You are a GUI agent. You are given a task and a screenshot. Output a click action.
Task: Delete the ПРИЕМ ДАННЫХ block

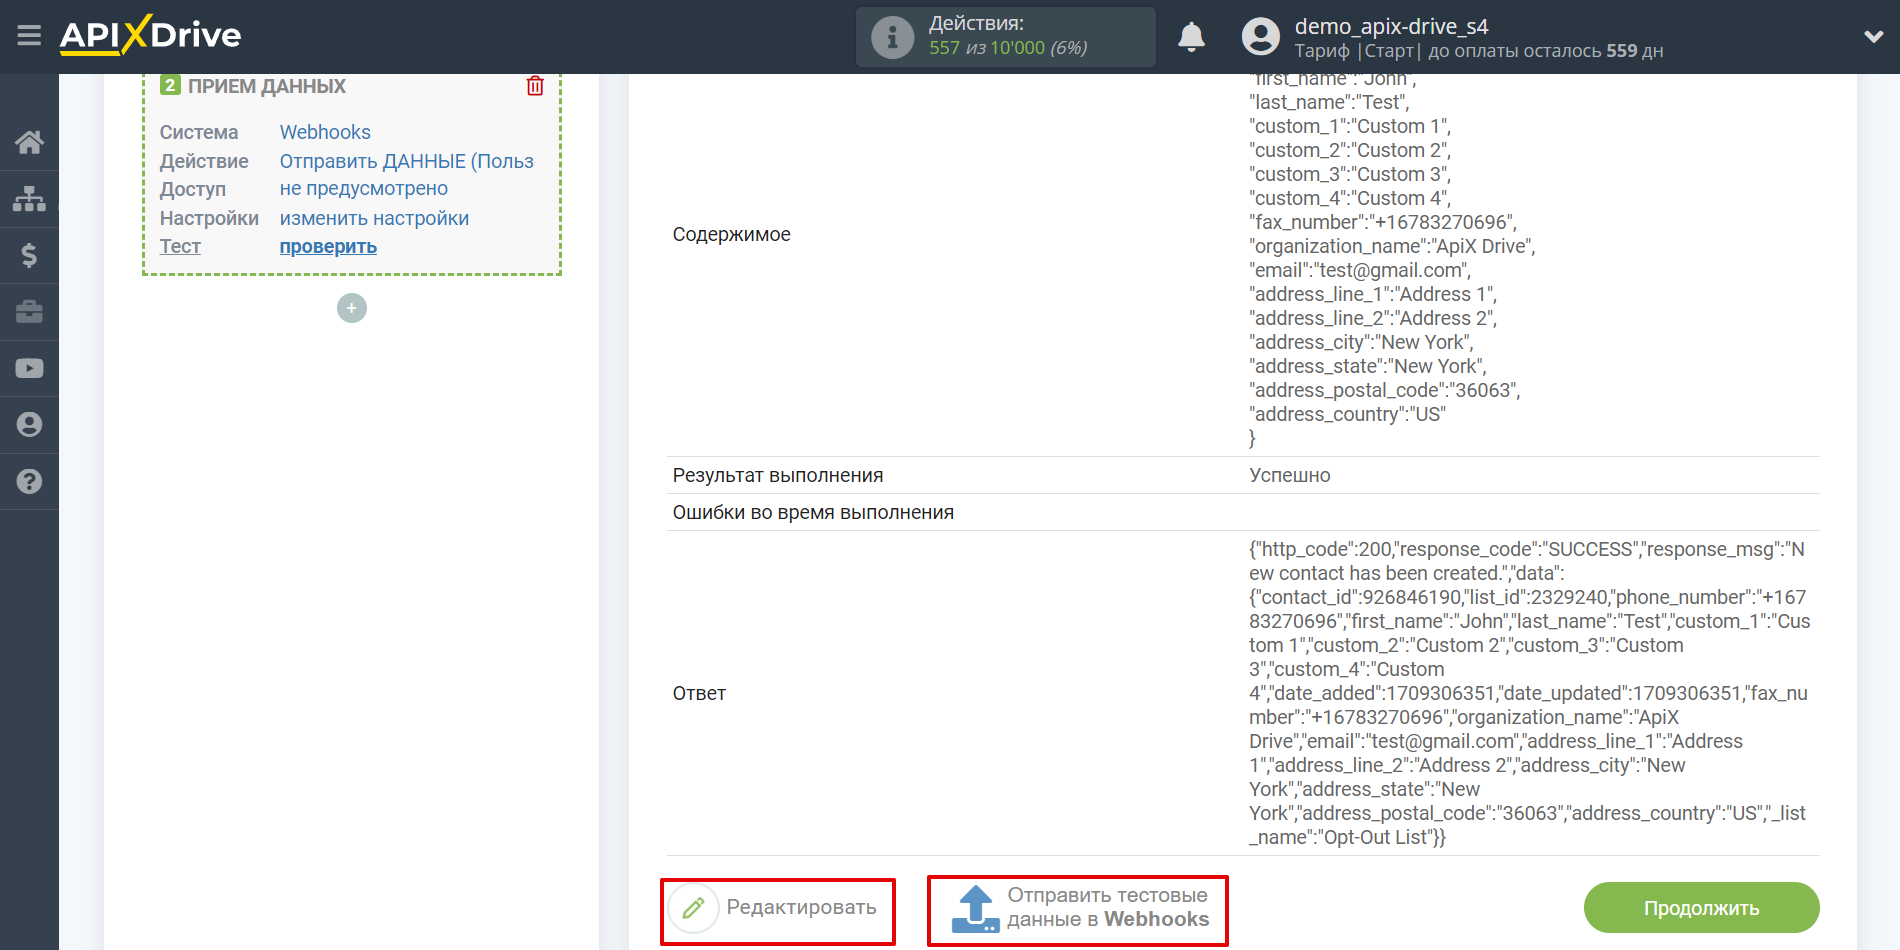[x=535, y=86]
